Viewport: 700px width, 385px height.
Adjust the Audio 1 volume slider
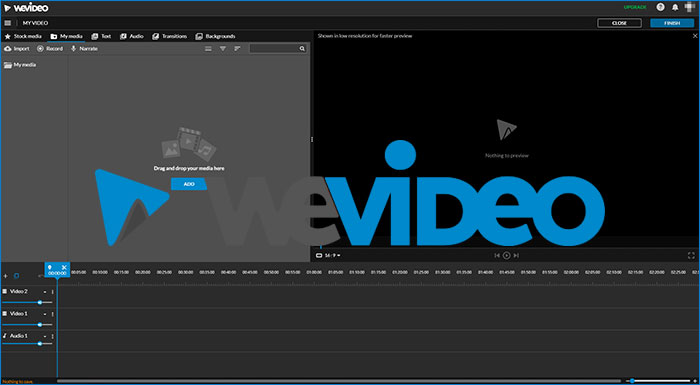[27, 343]
